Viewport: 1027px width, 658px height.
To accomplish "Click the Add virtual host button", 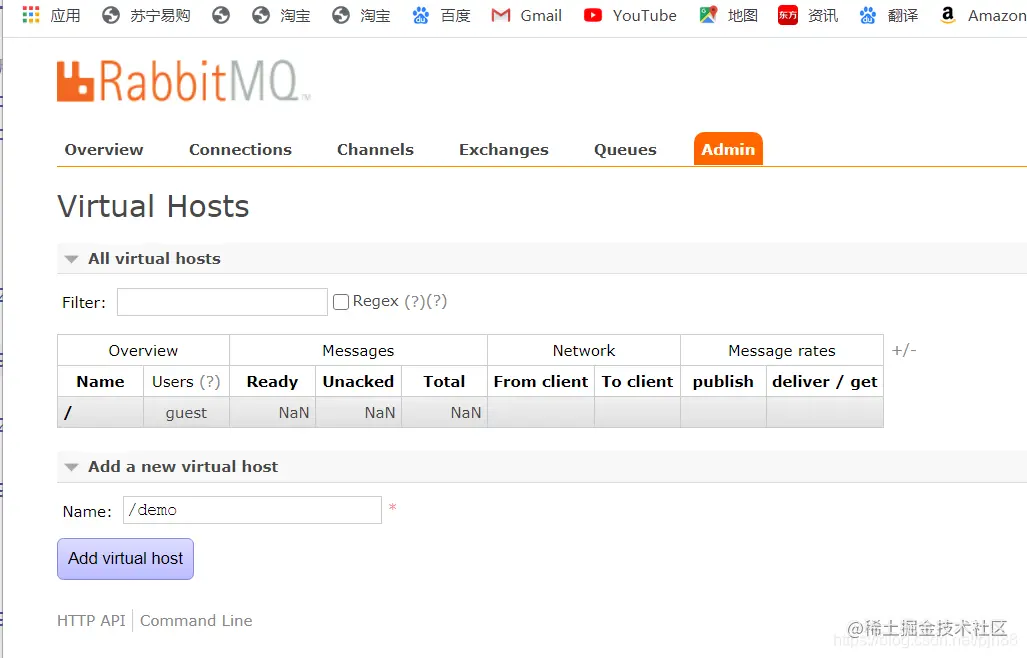I will [125, 558].
